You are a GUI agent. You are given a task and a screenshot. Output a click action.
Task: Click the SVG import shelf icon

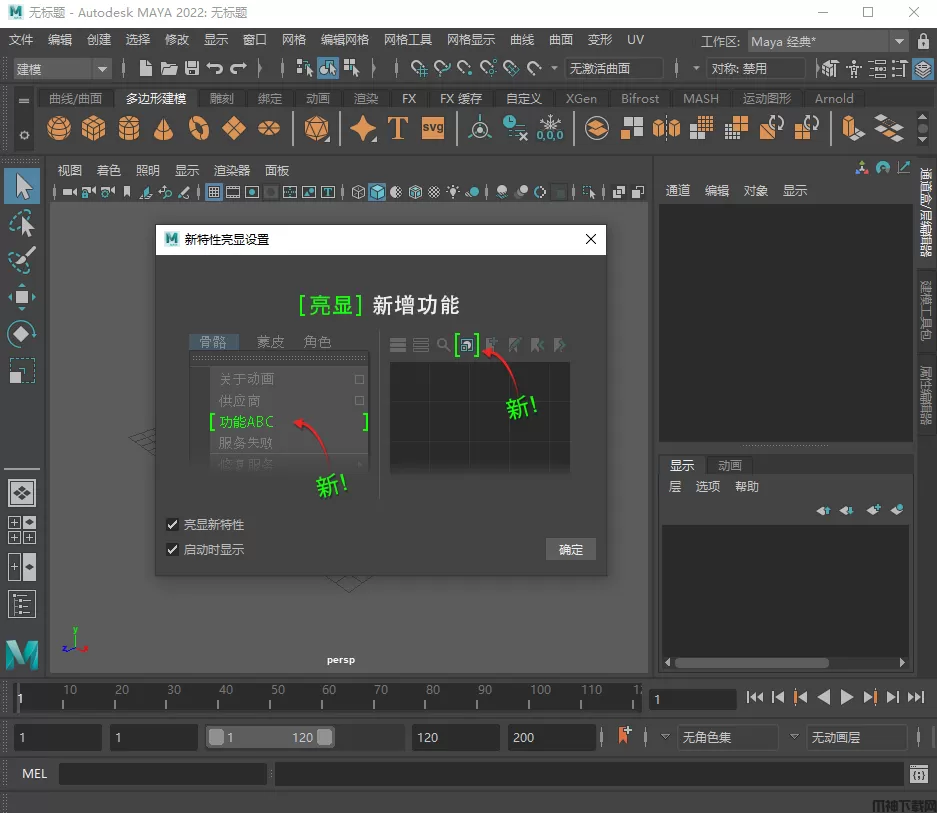tap(432, 128)
